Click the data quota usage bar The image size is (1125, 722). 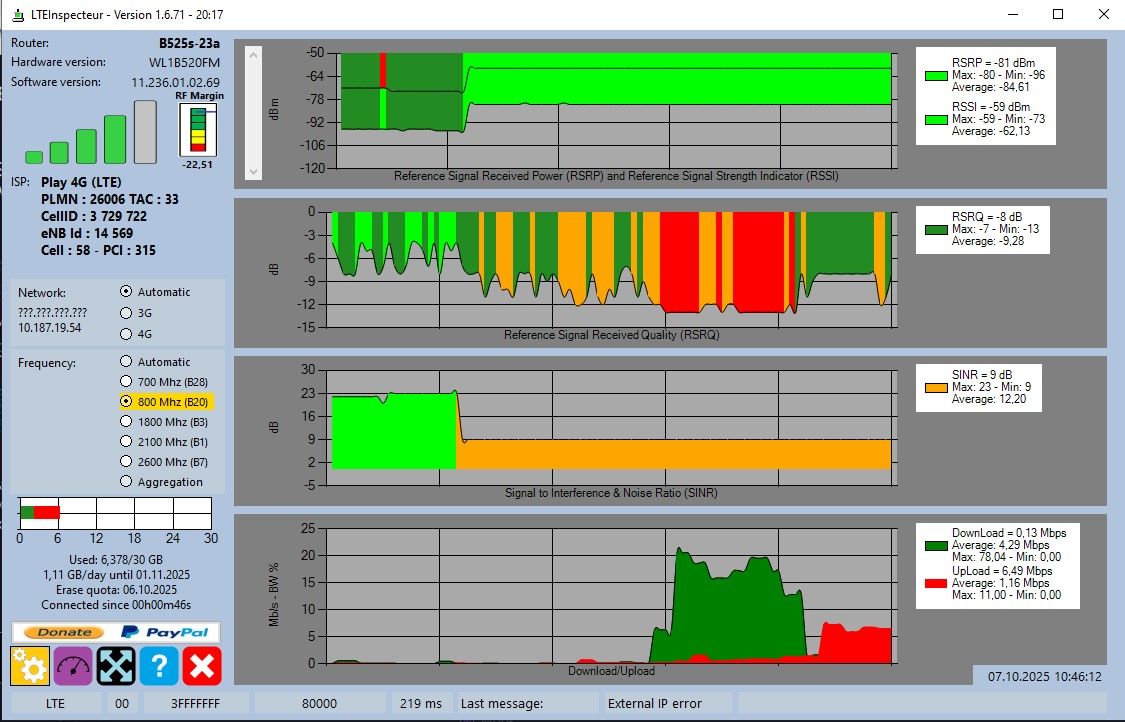[x=116, y=513]
